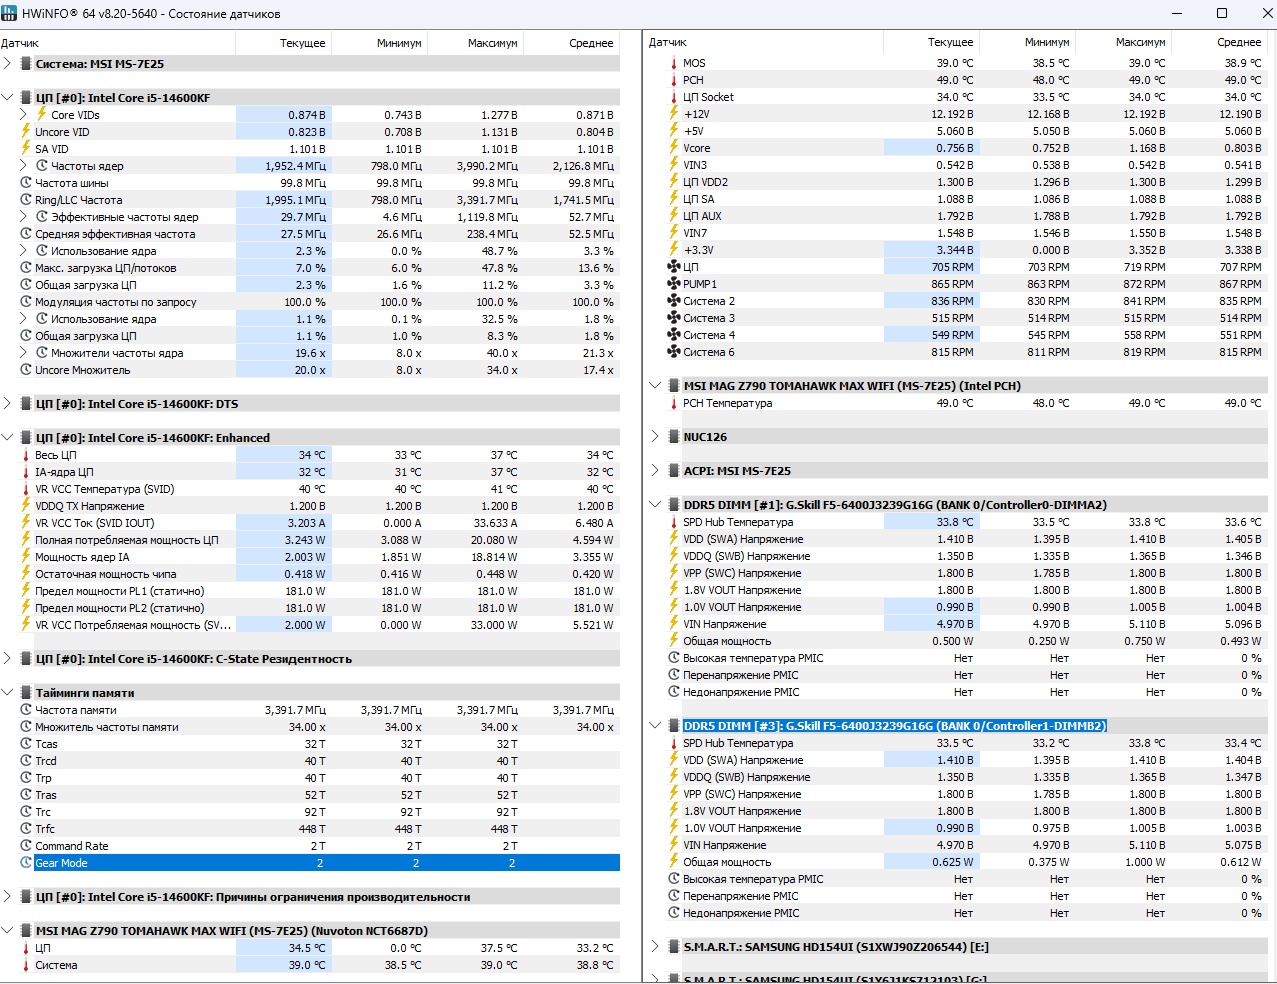Click the lightning icon of VR VCC Ток
1277x984 pixels.
pyautogui.click(x=26, y=523)
